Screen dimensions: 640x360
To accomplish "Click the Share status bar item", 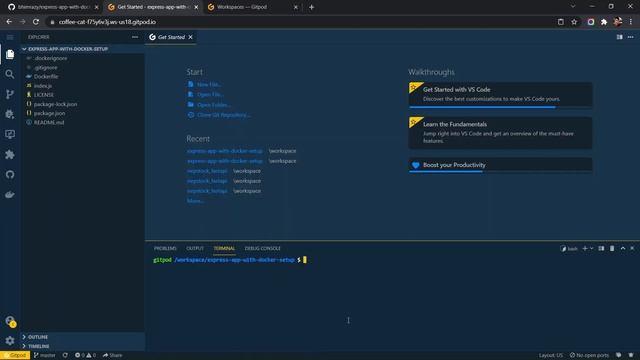I will (113, 355).
